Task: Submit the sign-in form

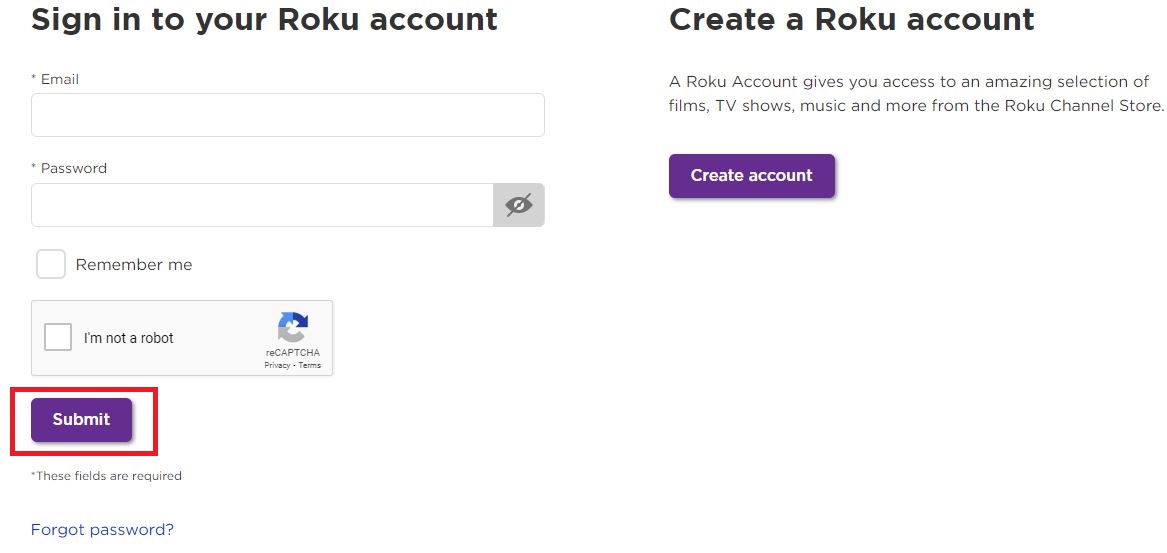Action: tap(81, 420)
